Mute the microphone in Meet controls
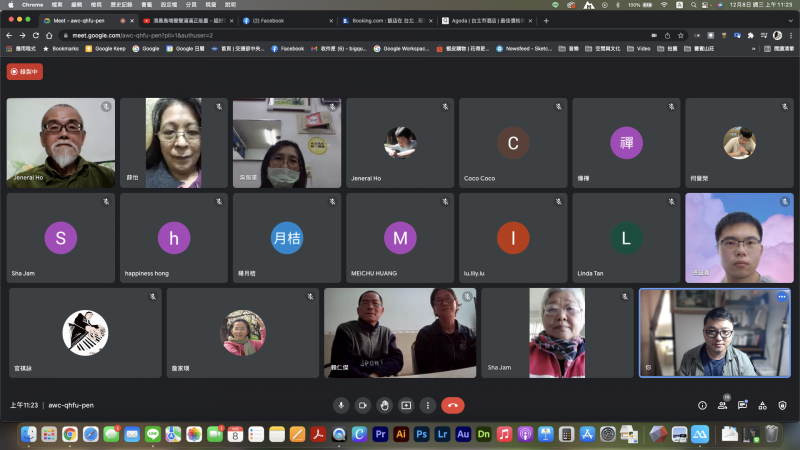Image resolution: width=800 pixels, height=450 pixels. tap(340, 405)
